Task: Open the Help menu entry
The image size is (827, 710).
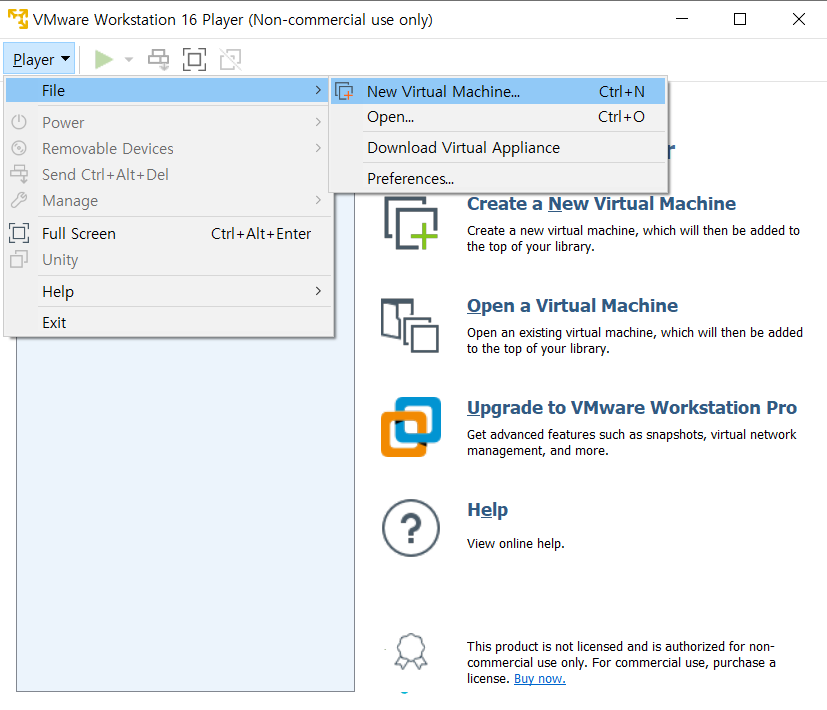Action: tap(167, 291)
